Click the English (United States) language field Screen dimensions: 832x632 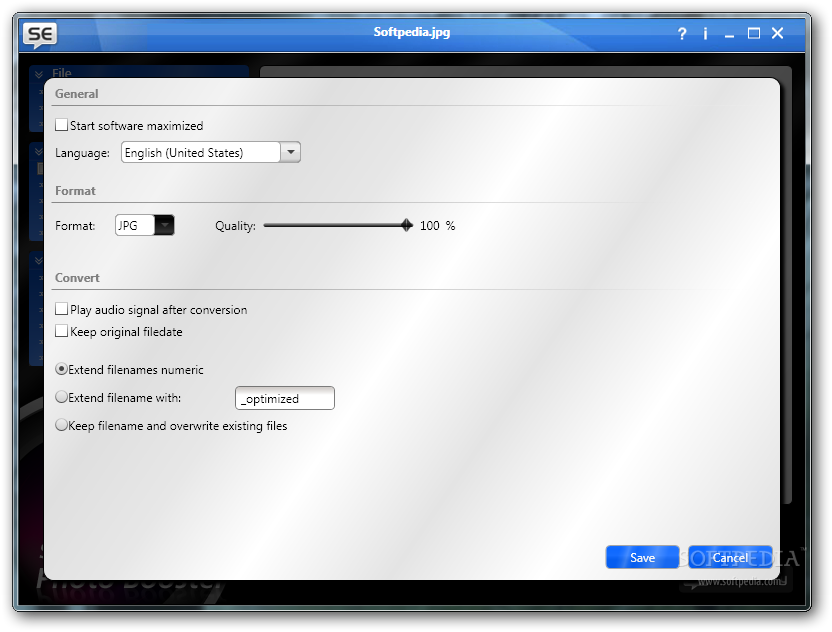pyautogui.click(x=201, y=152)
